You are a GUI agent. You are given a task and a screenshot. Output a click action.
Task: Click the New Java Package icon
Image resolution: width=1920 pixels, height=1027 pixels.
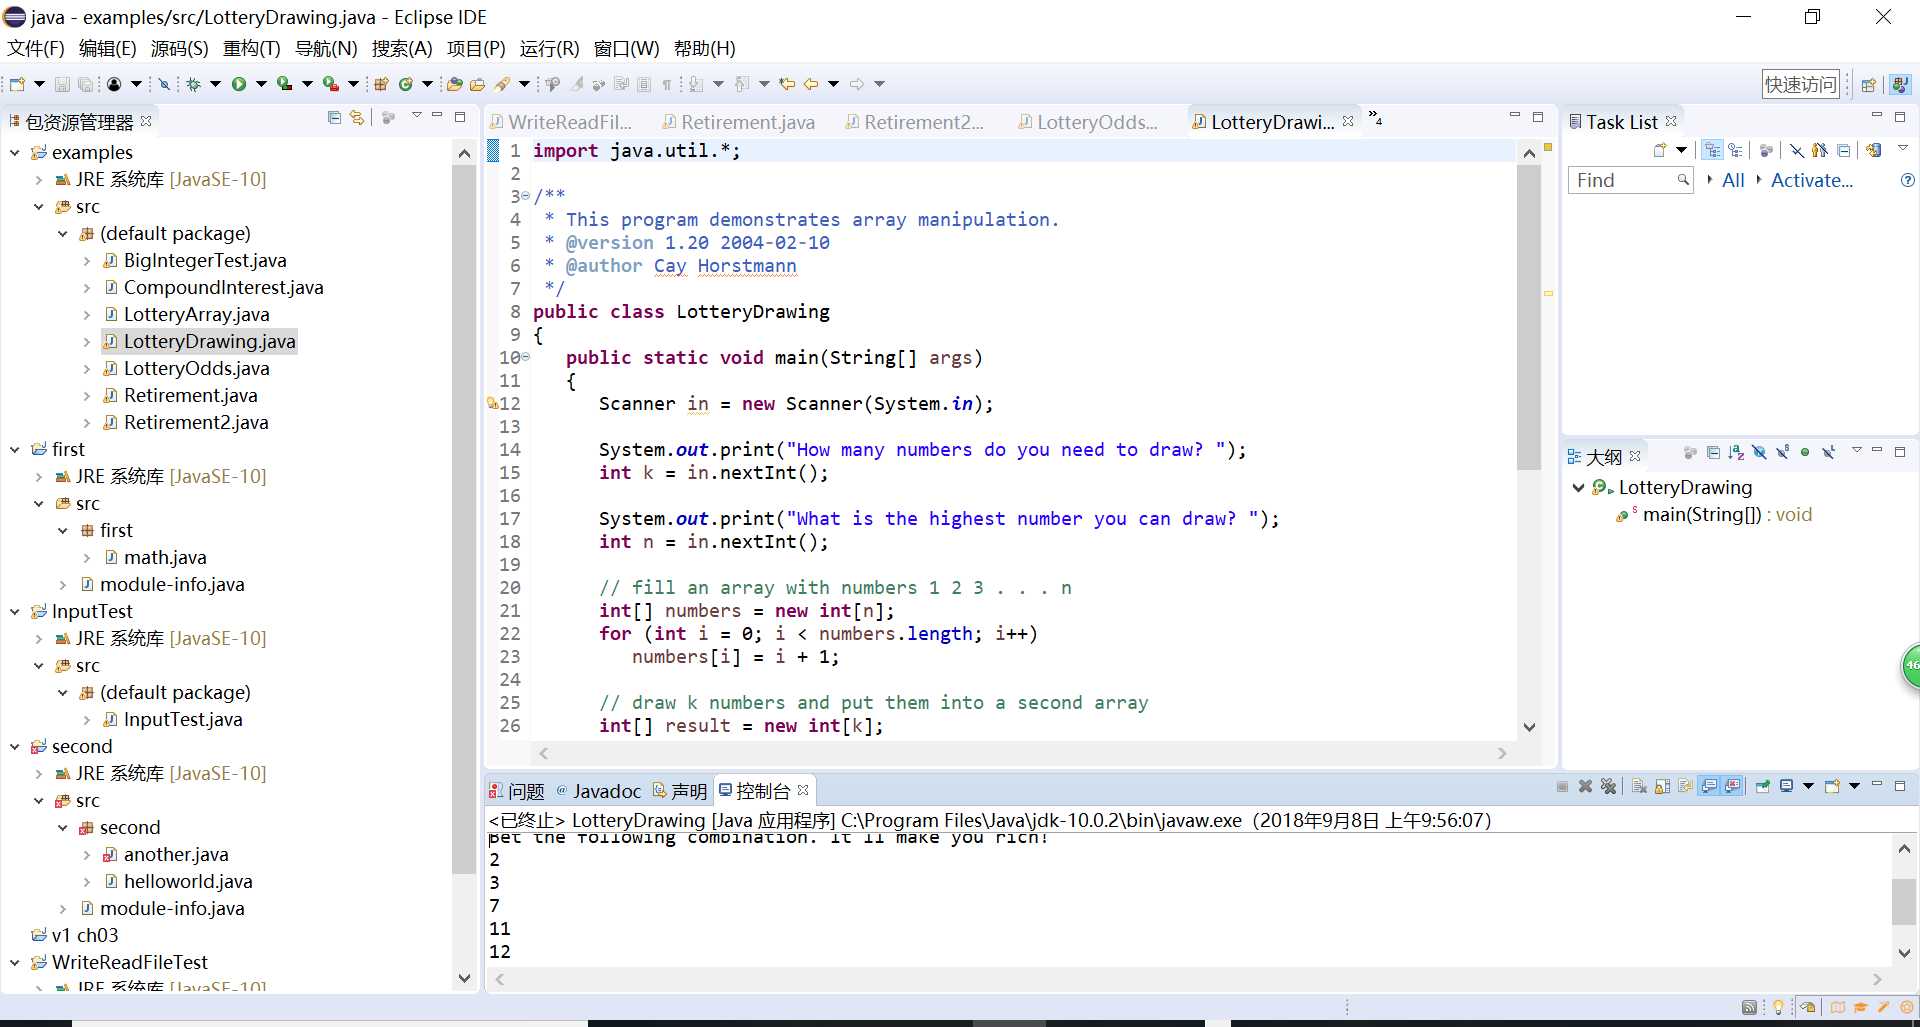(381, 84)
